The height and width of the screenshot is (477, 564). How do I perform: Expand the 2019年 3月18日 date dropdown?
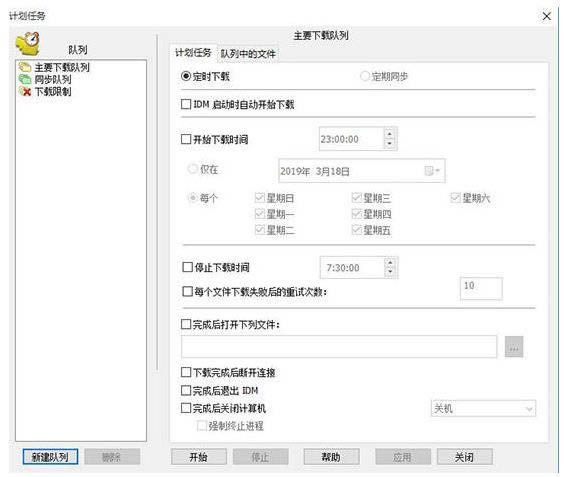361,171
